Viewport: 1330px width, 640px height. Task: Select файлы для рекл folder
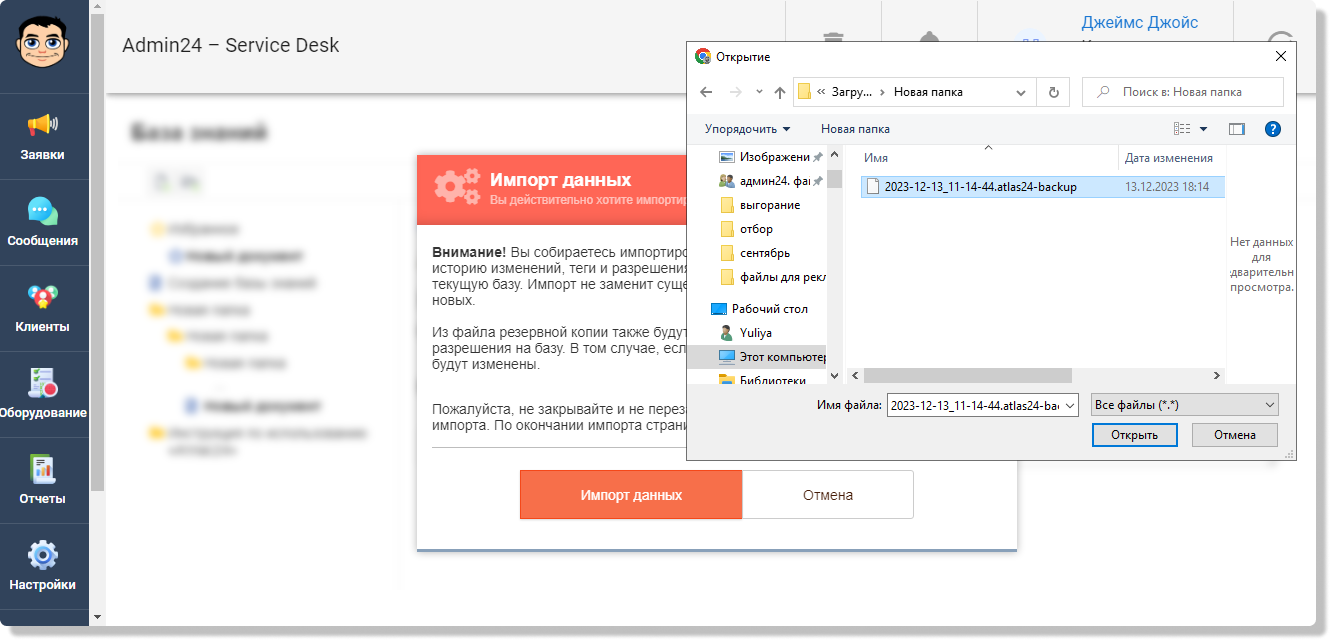[773, 277]
